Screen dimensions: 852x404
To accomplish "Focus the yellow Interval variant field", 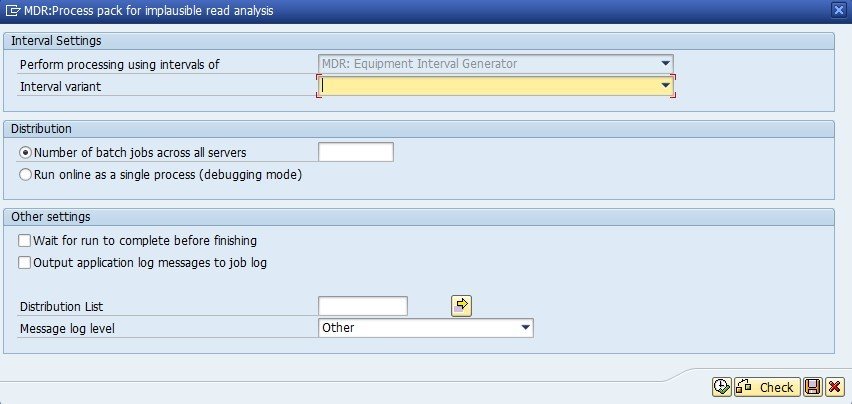I will (490, 86).
